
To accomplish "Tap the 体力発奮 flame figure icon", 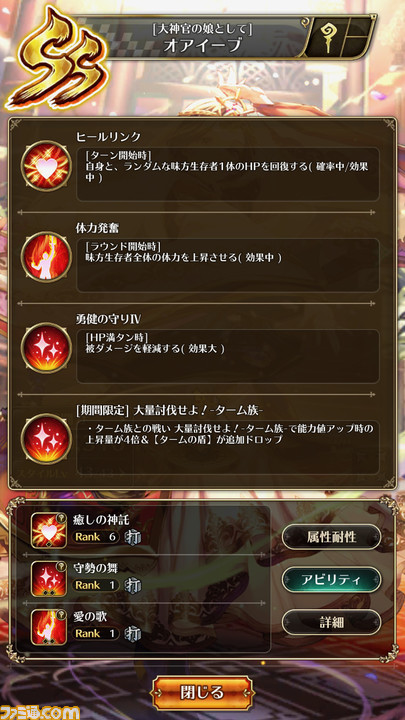I will tap(45, 257).
